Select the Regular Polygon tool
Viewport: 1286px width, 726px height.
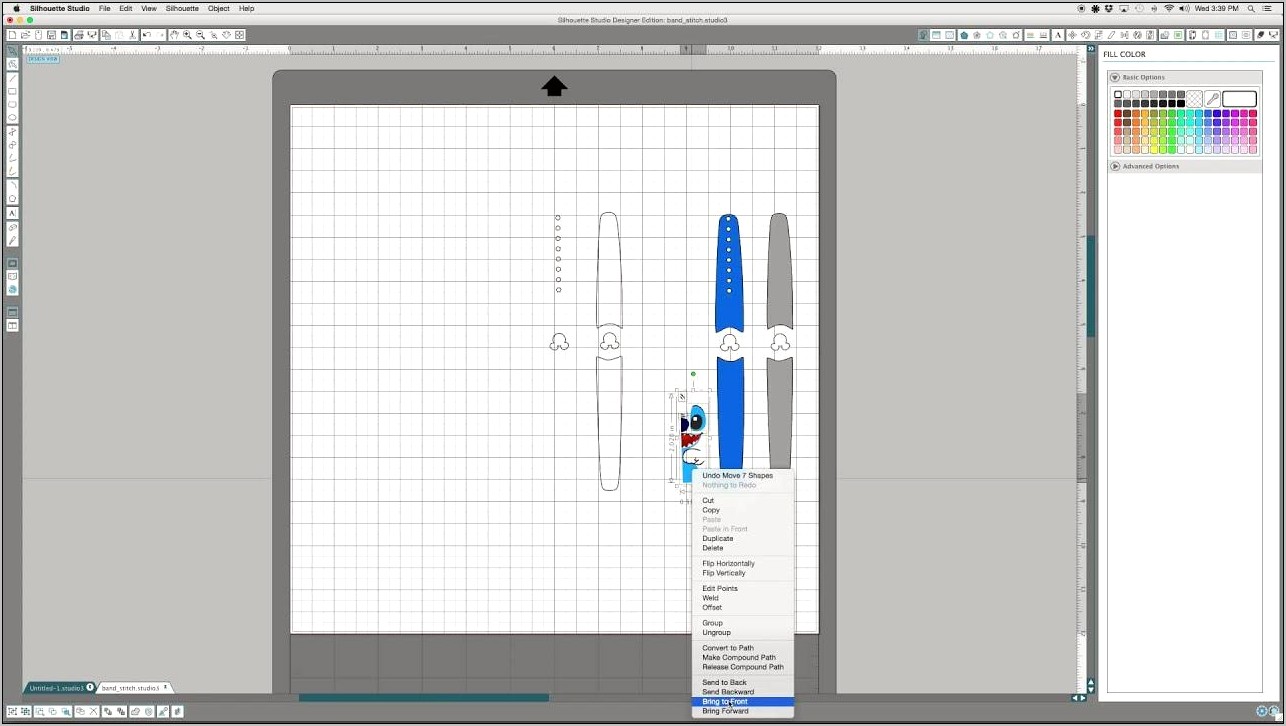[12, 199]
